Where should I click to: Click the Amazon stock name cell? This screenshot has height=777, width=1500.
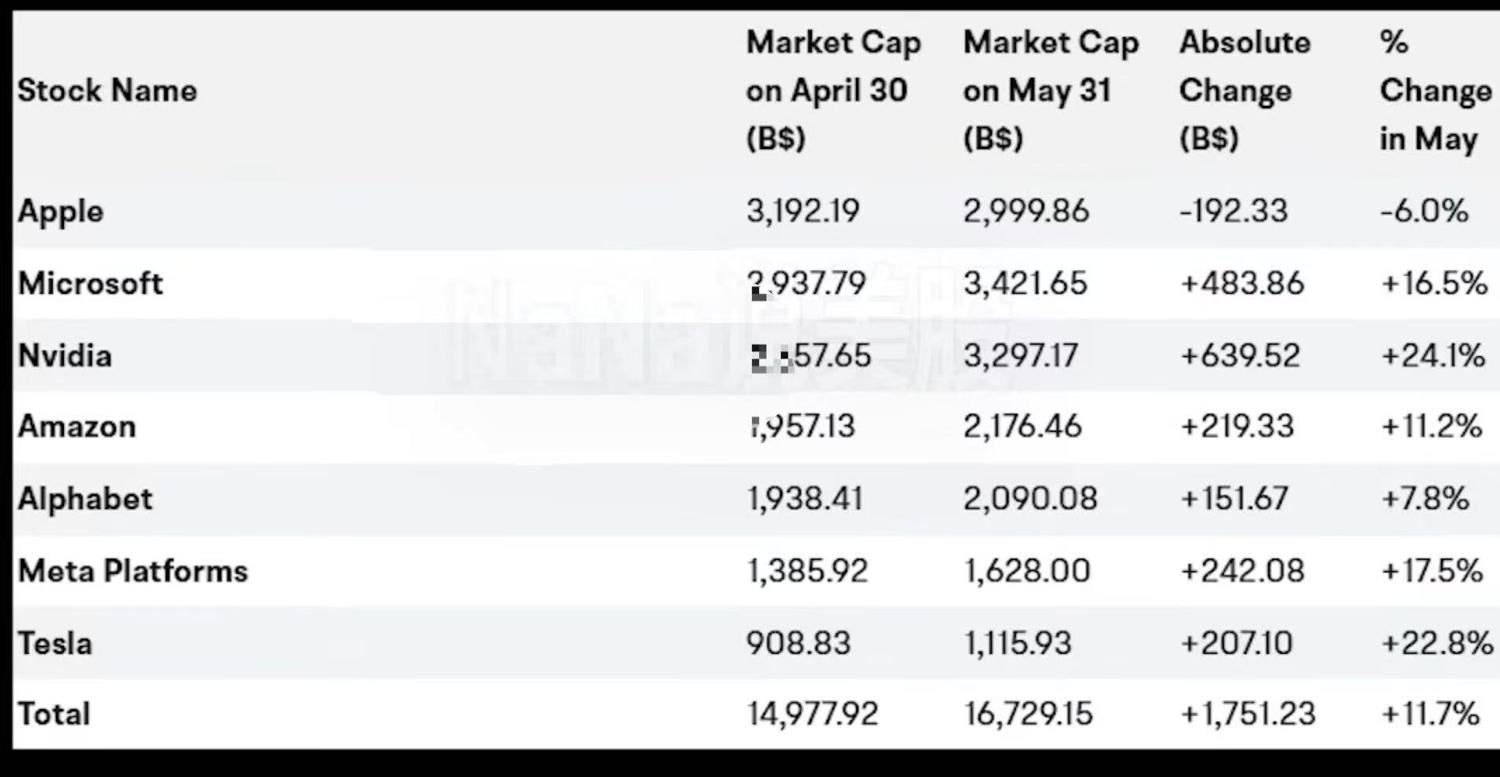tap(77, 427)
